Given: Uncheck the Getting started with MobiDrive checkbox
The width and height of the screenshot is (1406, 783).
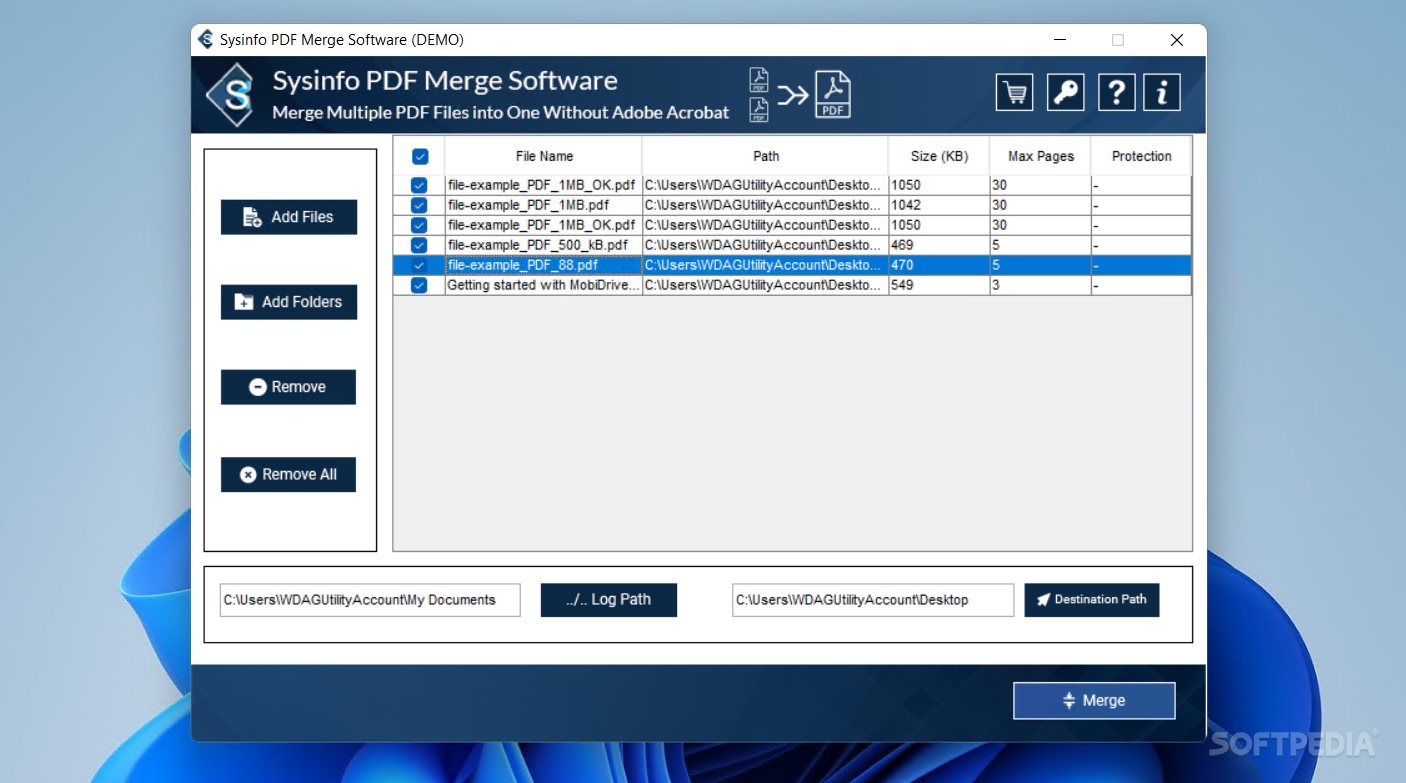Looking at the screenshot, I should click(x=419, y=285).
